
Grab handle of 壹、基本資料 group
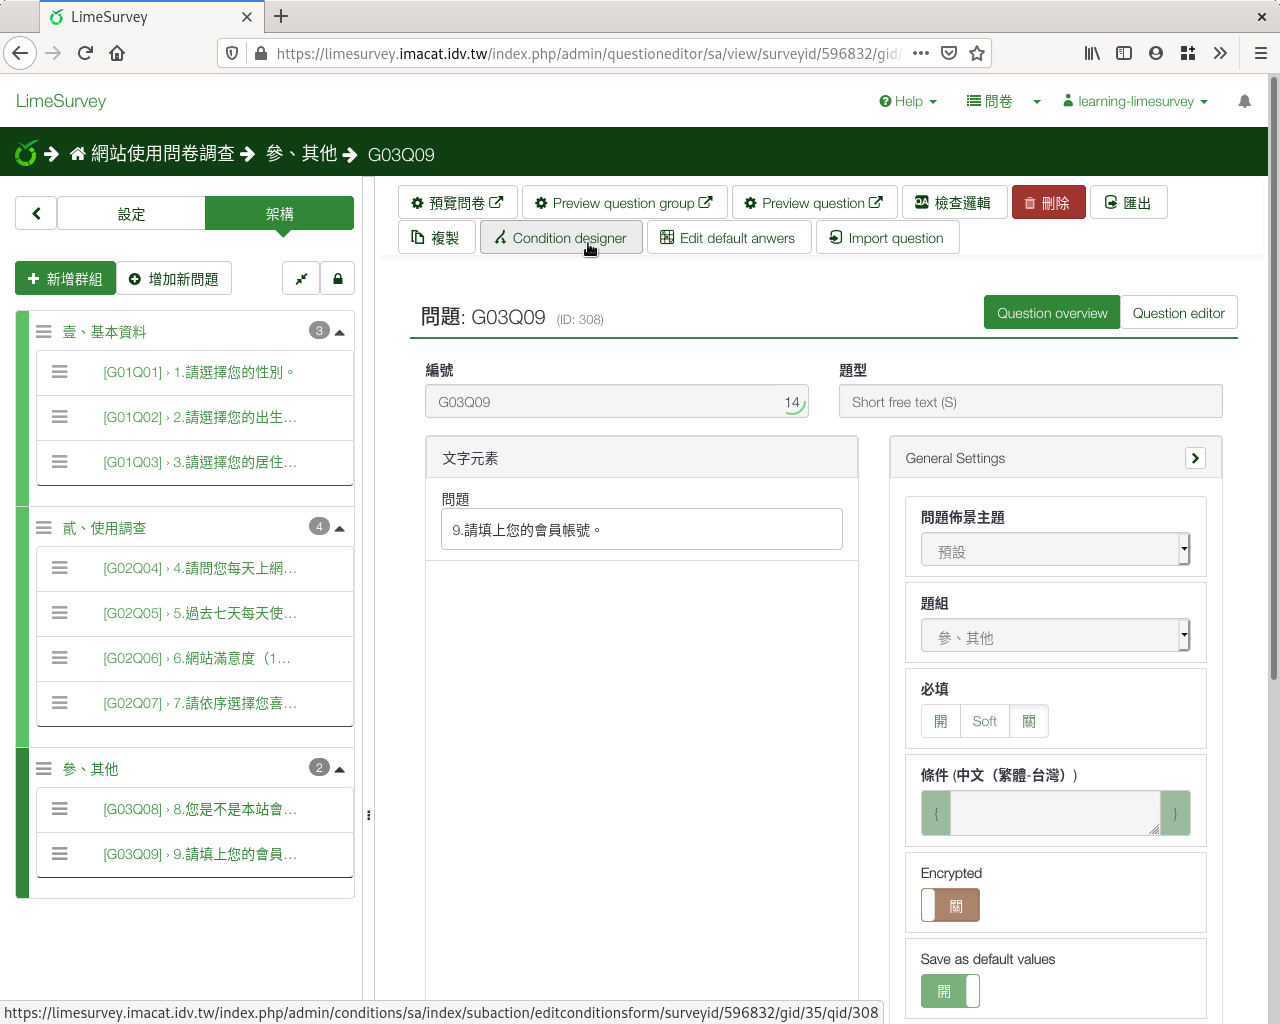pos(44,331)
